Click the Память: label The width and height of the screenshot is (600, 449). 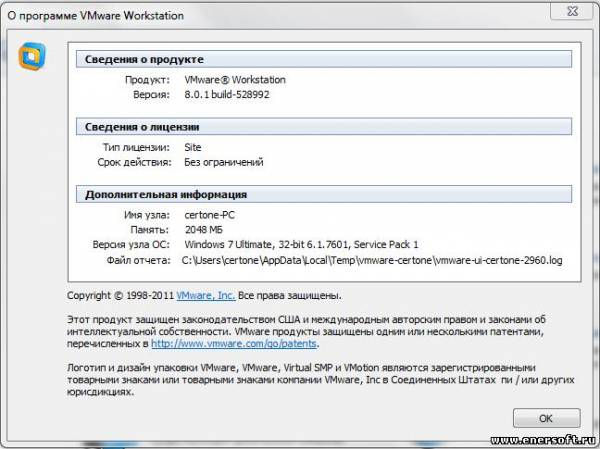[x=150, y=230]
